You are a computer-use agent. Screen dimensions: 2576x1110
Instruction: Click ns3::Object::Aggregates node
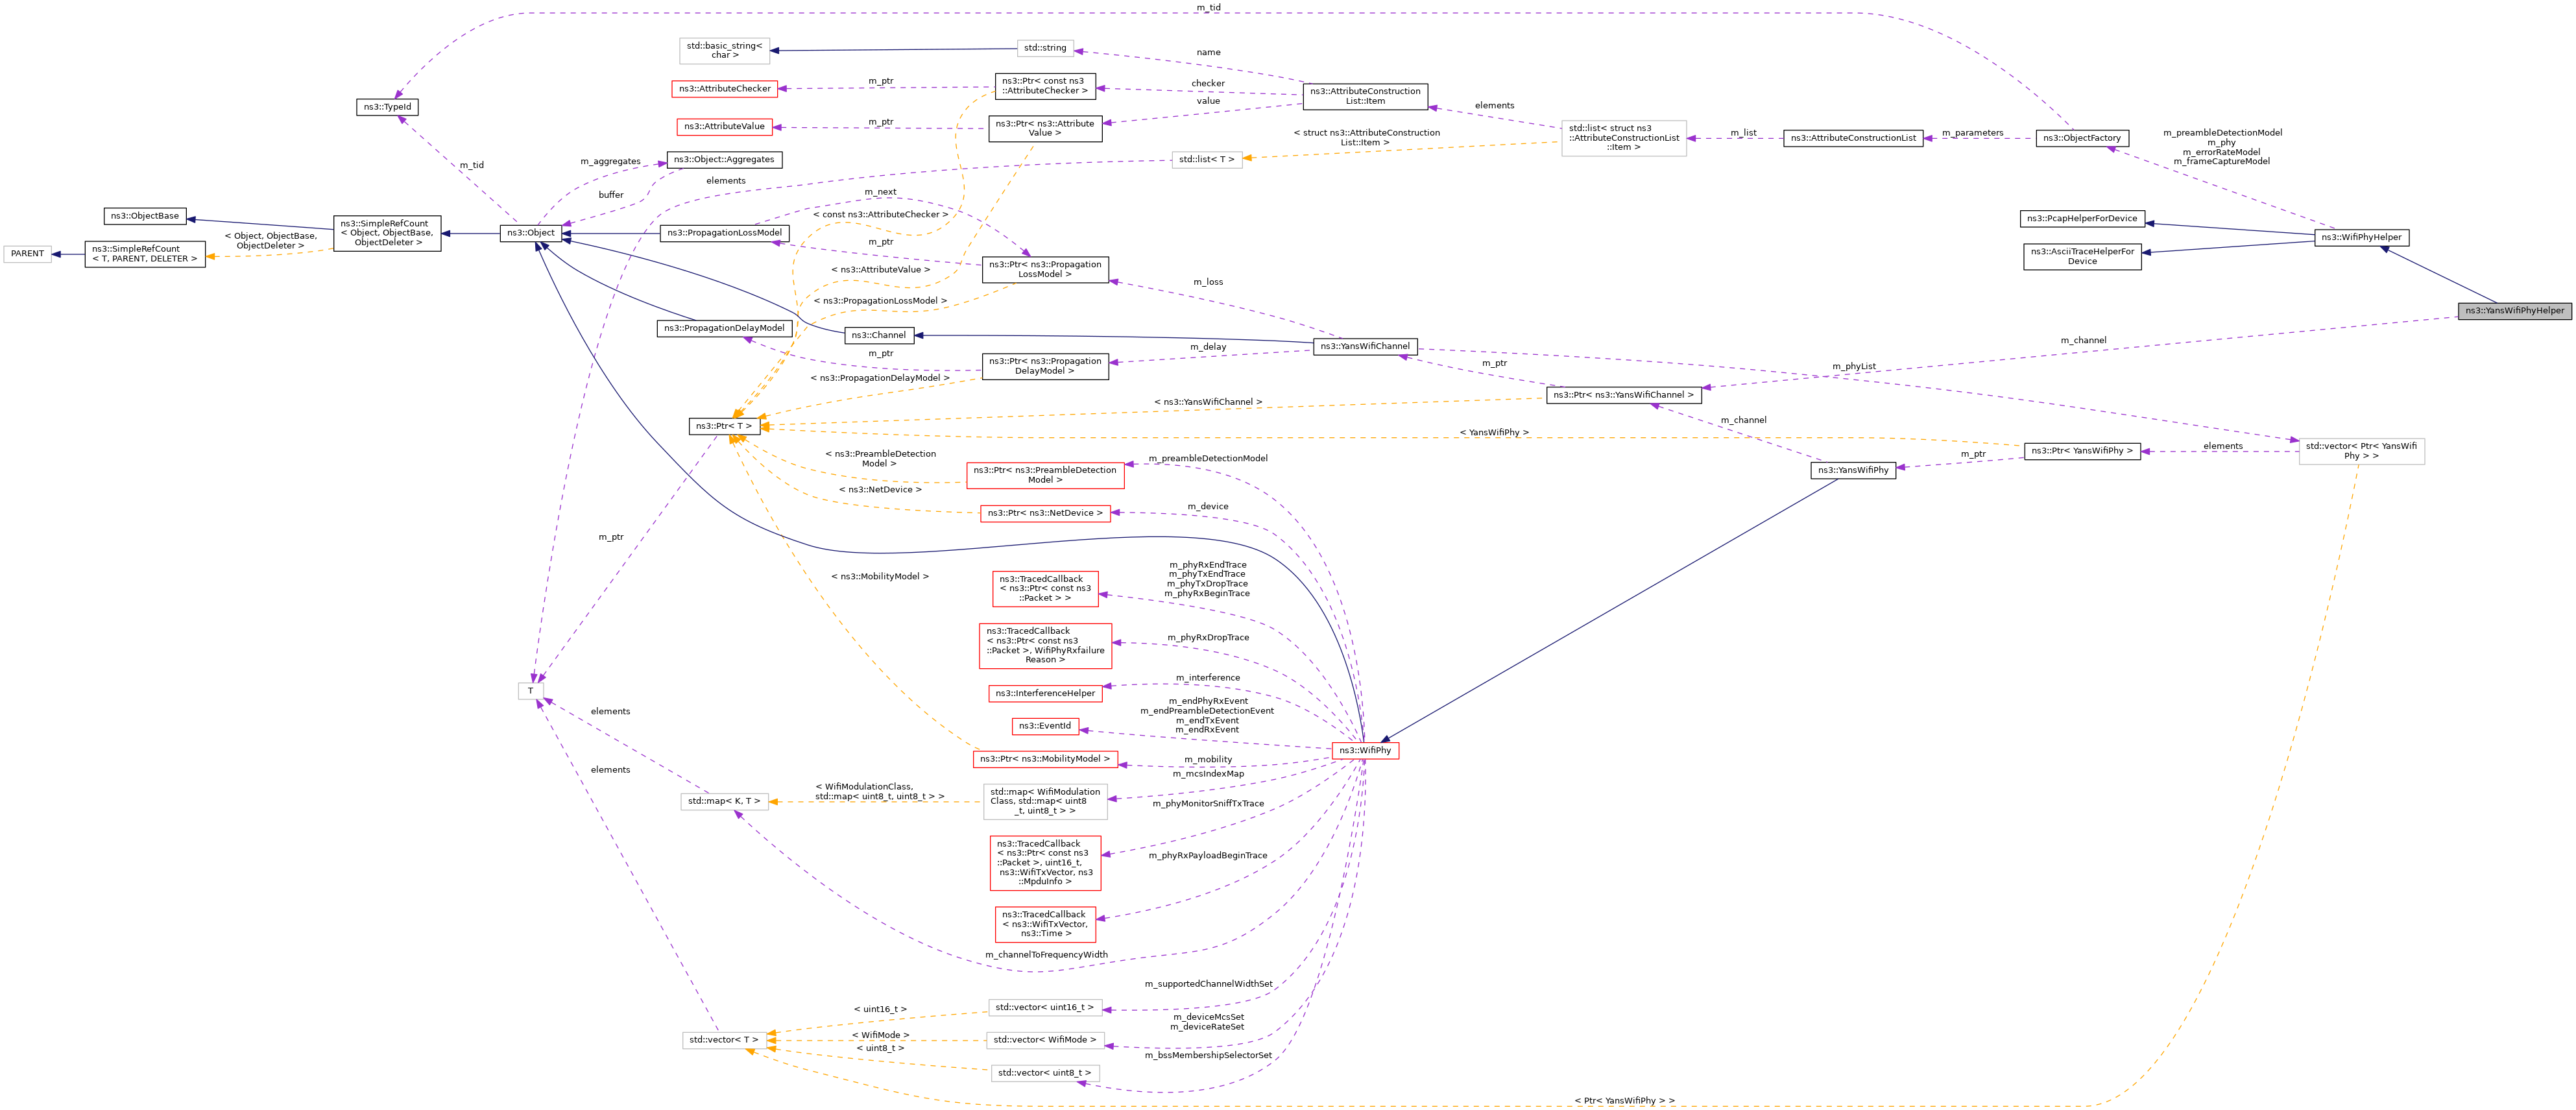724,160
